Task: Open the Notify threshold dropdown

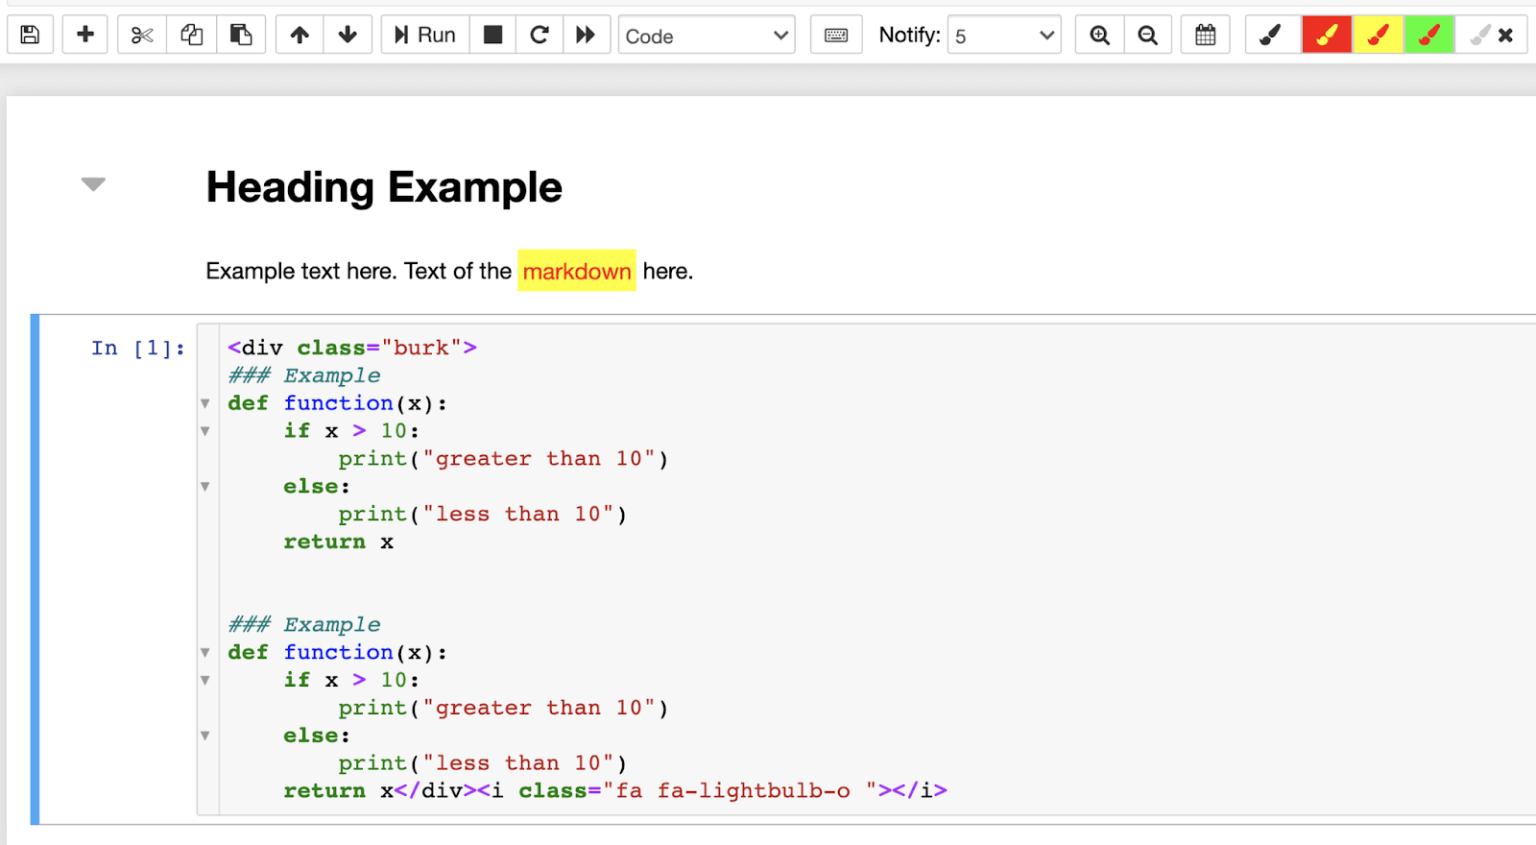Action: pos(1004,35)
